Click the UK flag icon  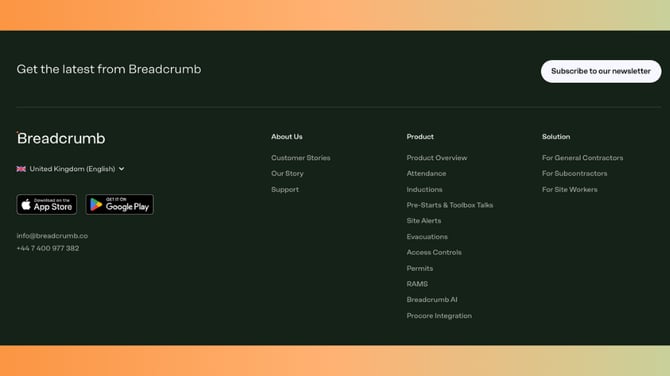point(21,169)
